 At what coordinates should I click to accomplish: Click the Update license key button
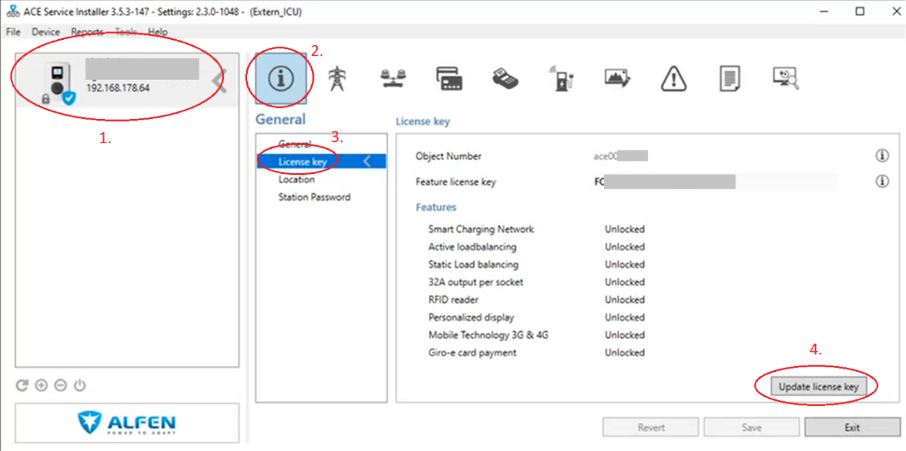click(x=819, y=387)
